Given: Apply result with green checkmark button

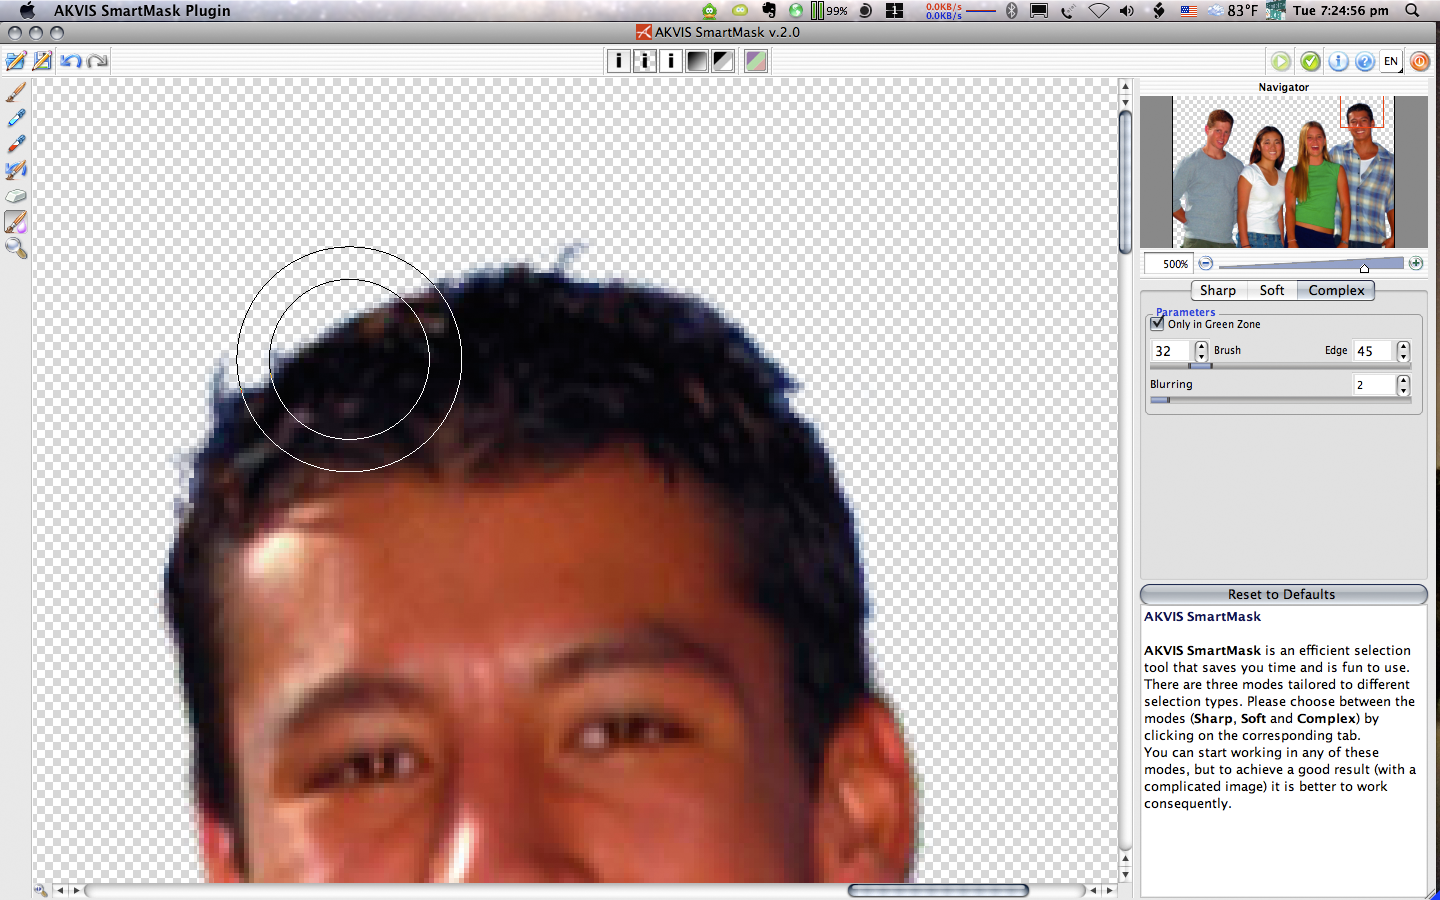Looking at the screenshot, I should 1310,62.
